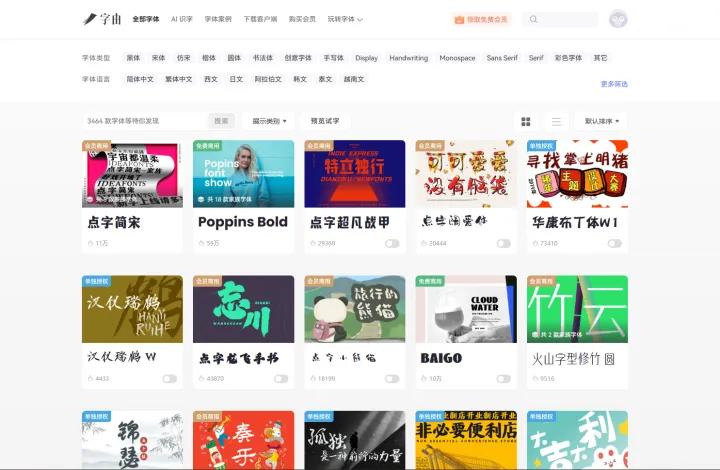This screenshot has height=470, width=720.
Task: Toggle the switch on 华康布丁体W1 card
Action: coord(614,243)
